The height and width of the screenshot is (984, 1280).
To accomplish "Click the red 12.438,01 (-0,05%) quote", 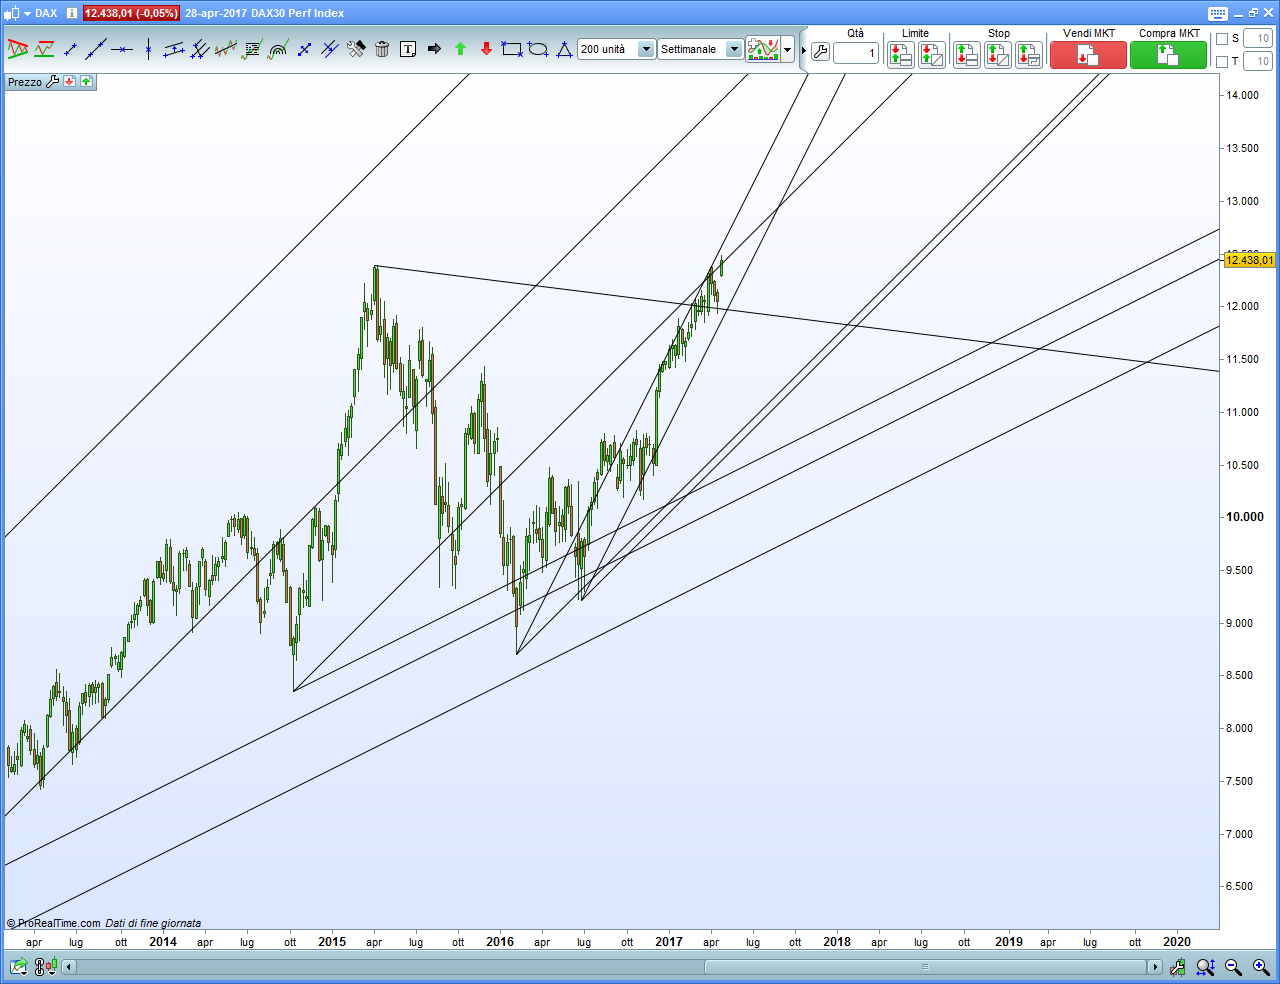I will (131, 13).
